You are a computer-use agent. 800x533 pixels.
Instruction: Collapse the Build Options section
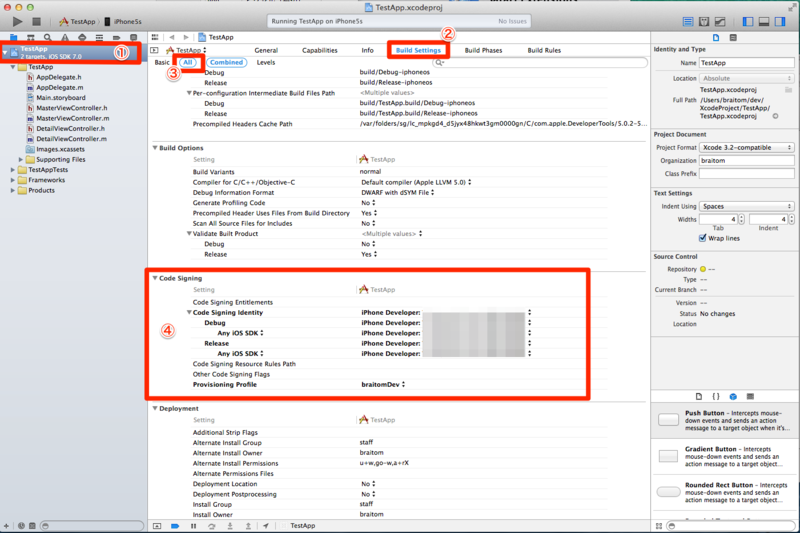(155, 148)
